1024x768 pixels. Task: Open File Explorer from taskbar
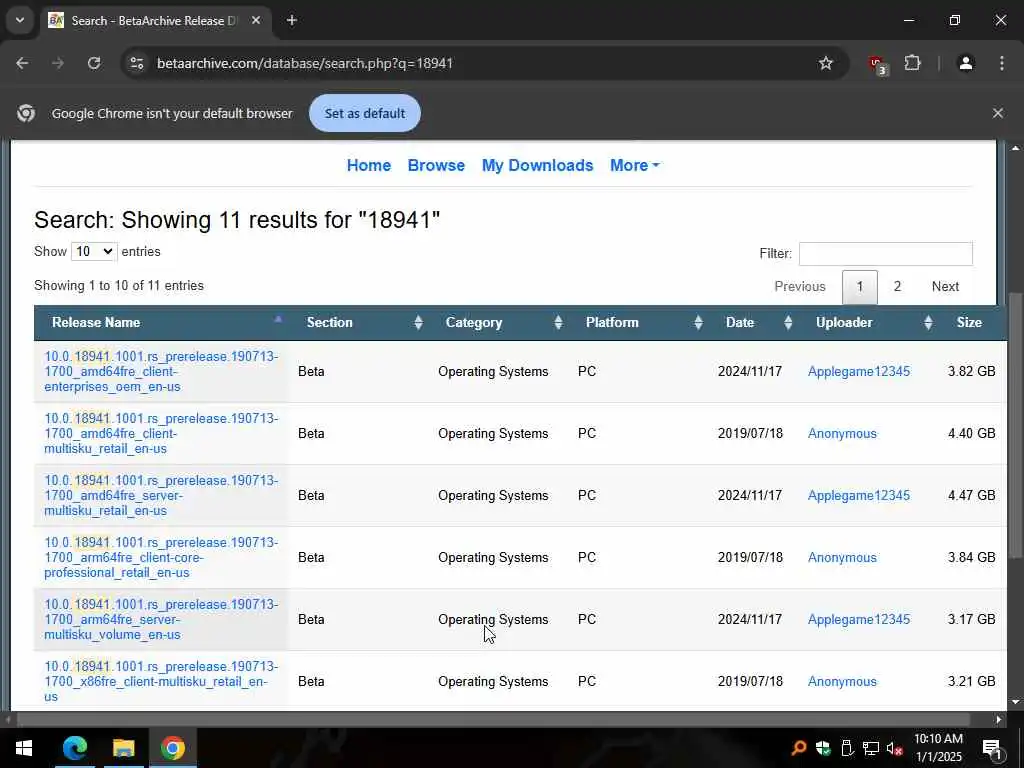coord(123,748)
